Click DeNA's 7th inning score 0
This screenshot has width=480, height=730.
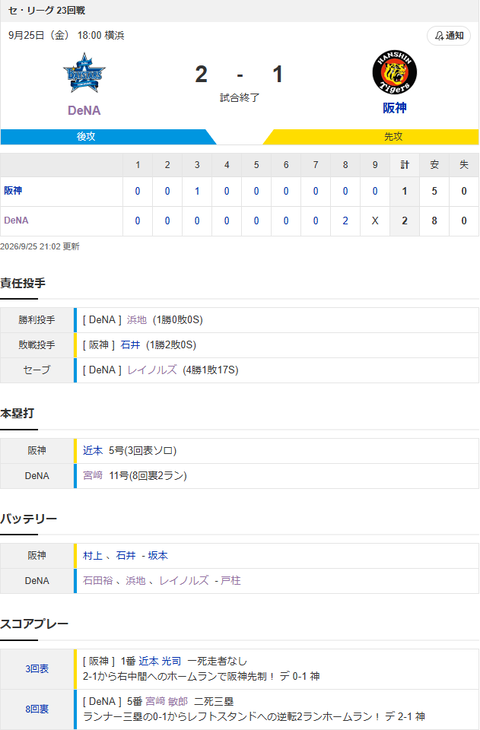(316, 221)
